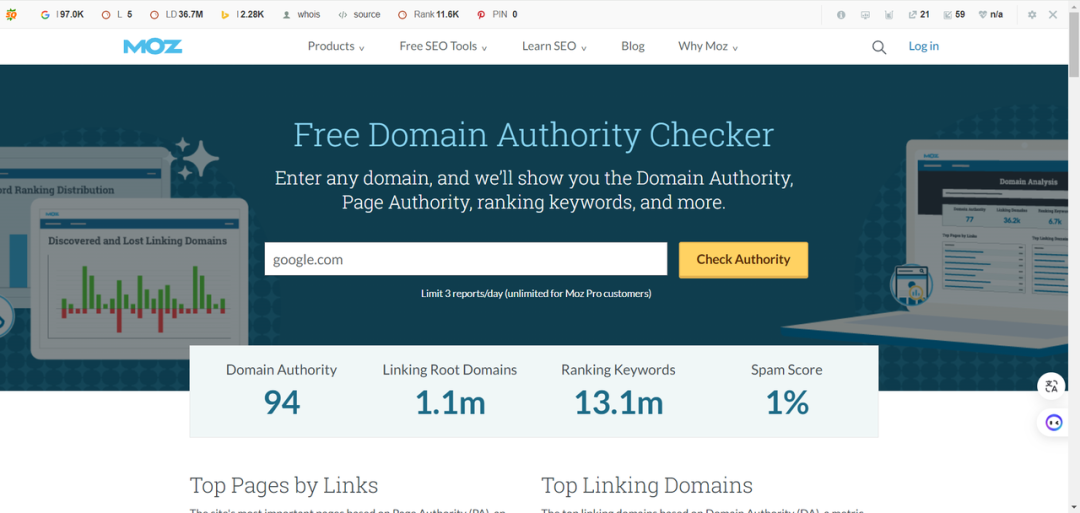Screen dimensions: 1080x513
Task: Expand the Why Moz menu
Action: click(x=708, y=46)
